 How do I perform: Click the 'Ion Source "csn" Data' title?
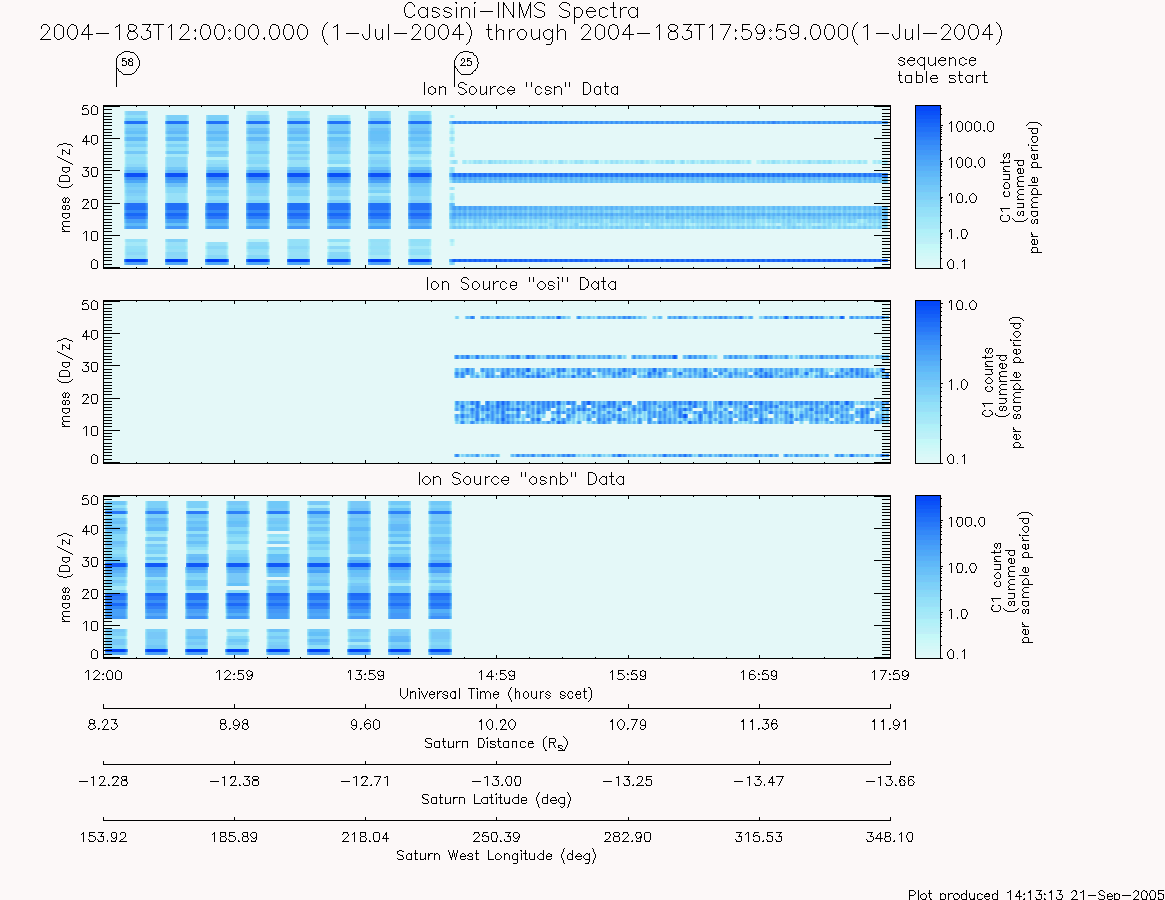point(521,89)
